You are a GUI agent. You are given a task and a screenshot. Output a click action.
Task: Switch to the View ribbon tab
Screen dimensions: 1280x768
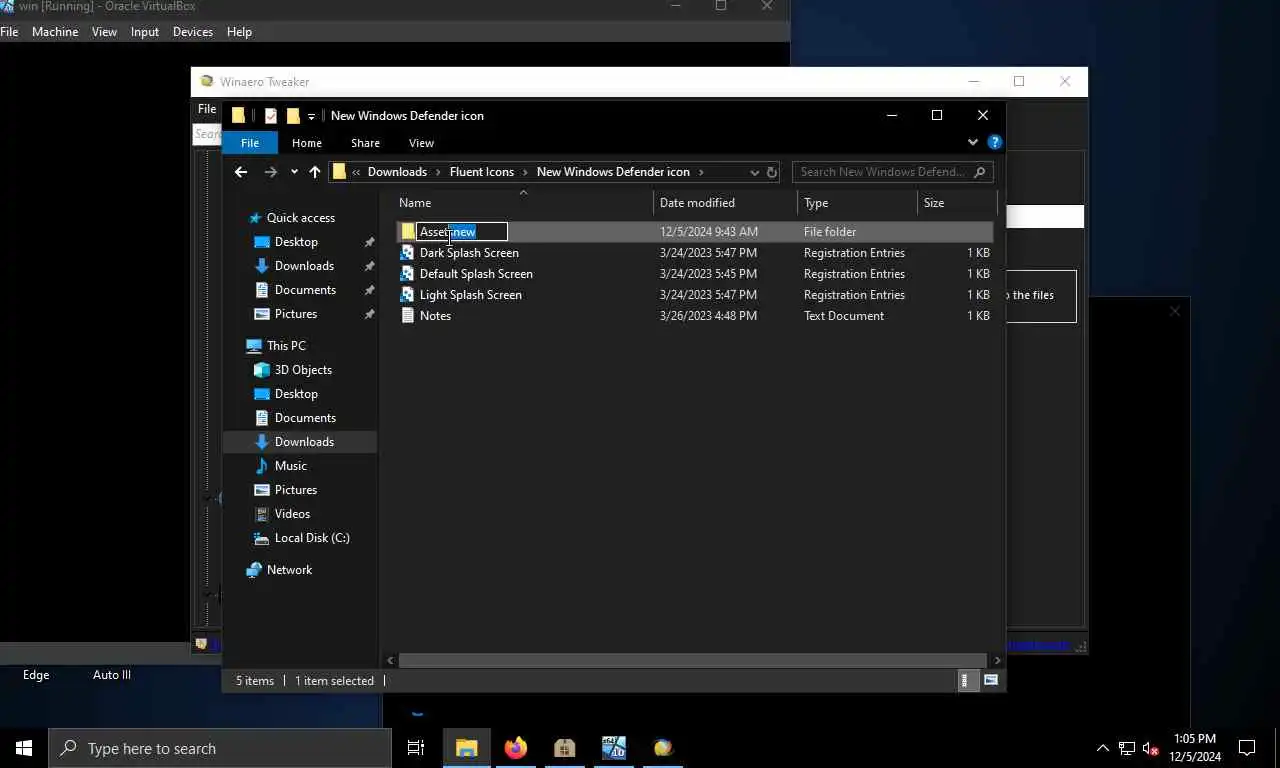click(x=421, y=143)
